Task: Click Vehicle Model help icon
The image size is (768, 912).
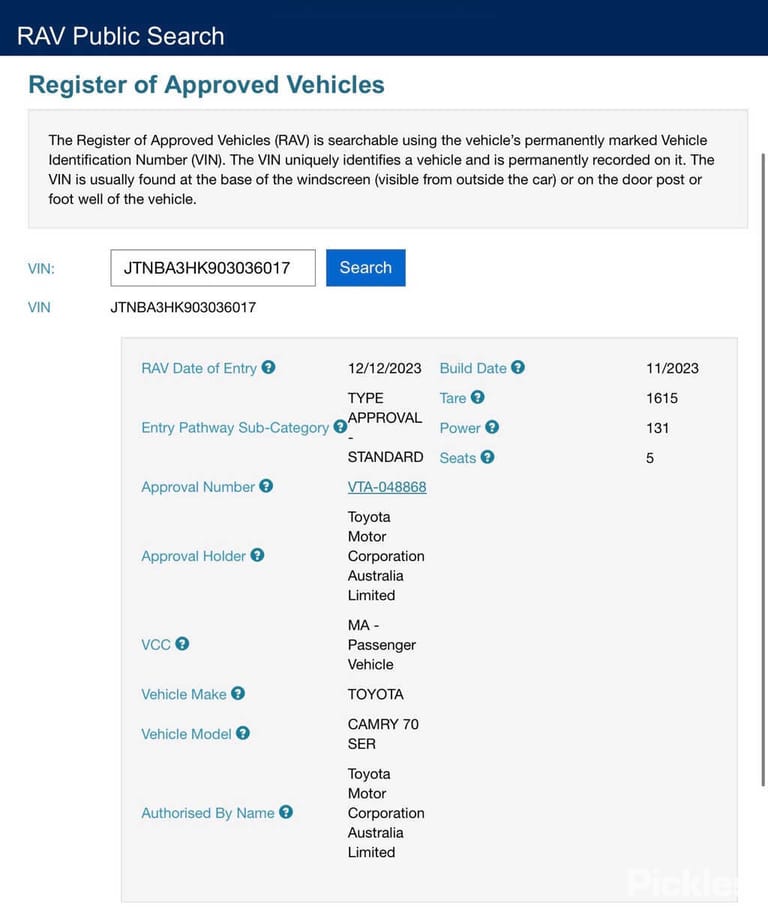Action: 243,733
